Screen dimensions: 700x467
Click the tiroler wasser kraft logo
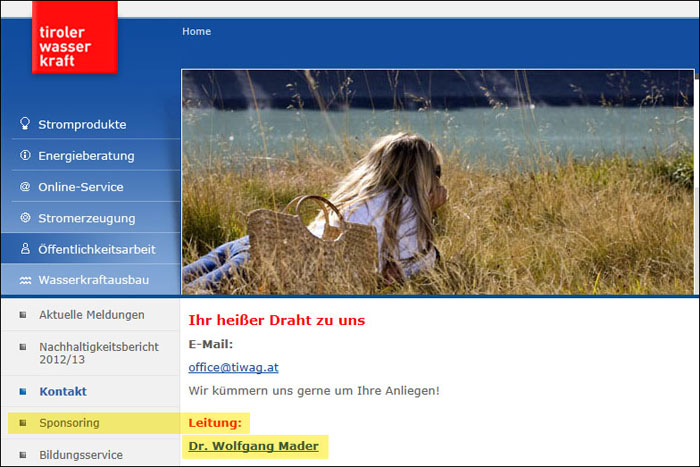pos(75,38)
